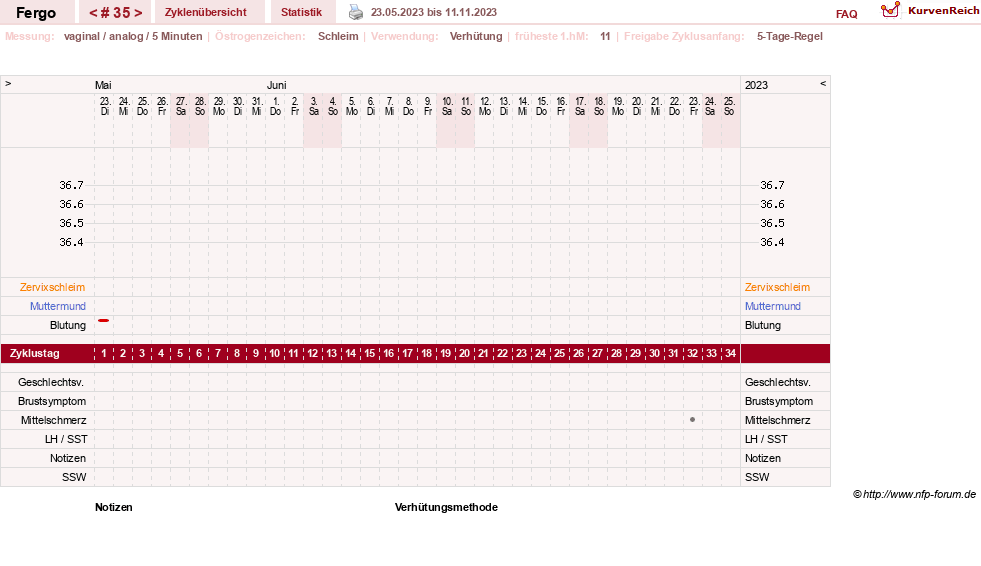Click the right Zervixschleim label
981x566 pixels.
777,287
